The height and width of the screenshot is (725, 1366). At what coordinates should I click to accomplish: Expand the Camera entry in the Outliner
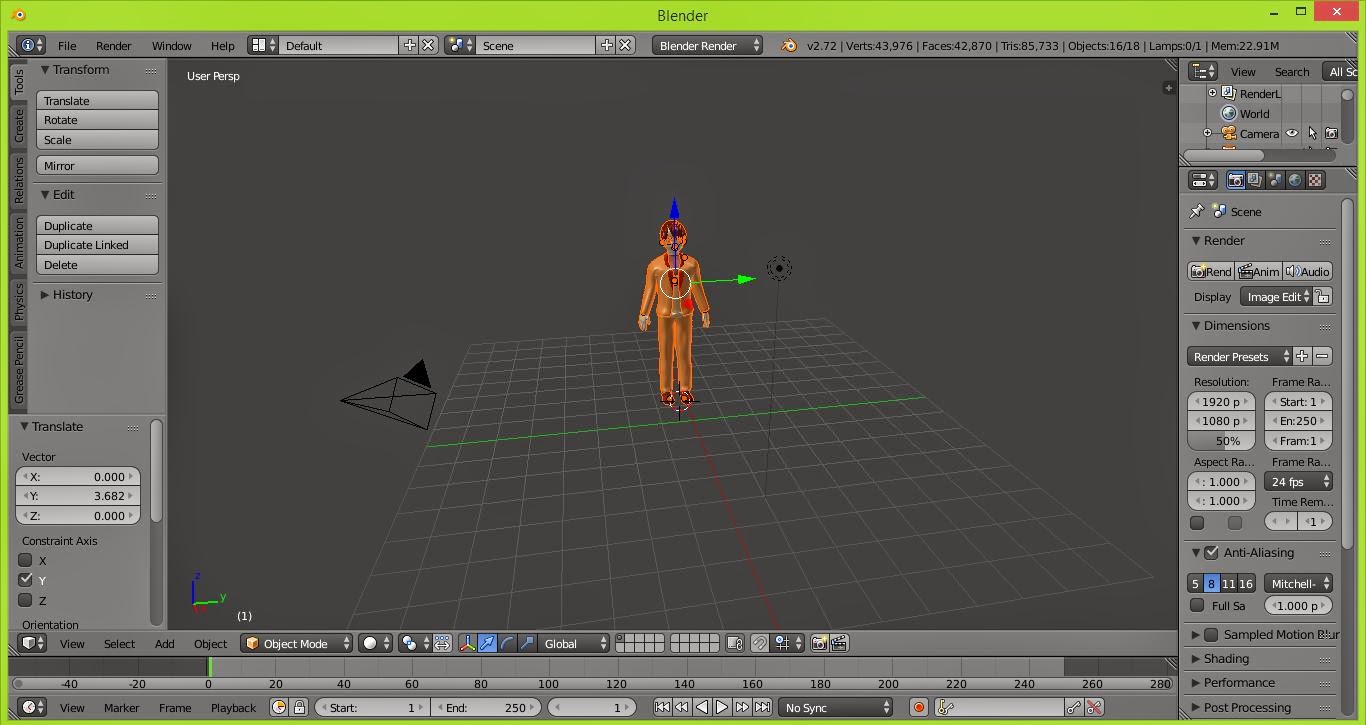1207,133
